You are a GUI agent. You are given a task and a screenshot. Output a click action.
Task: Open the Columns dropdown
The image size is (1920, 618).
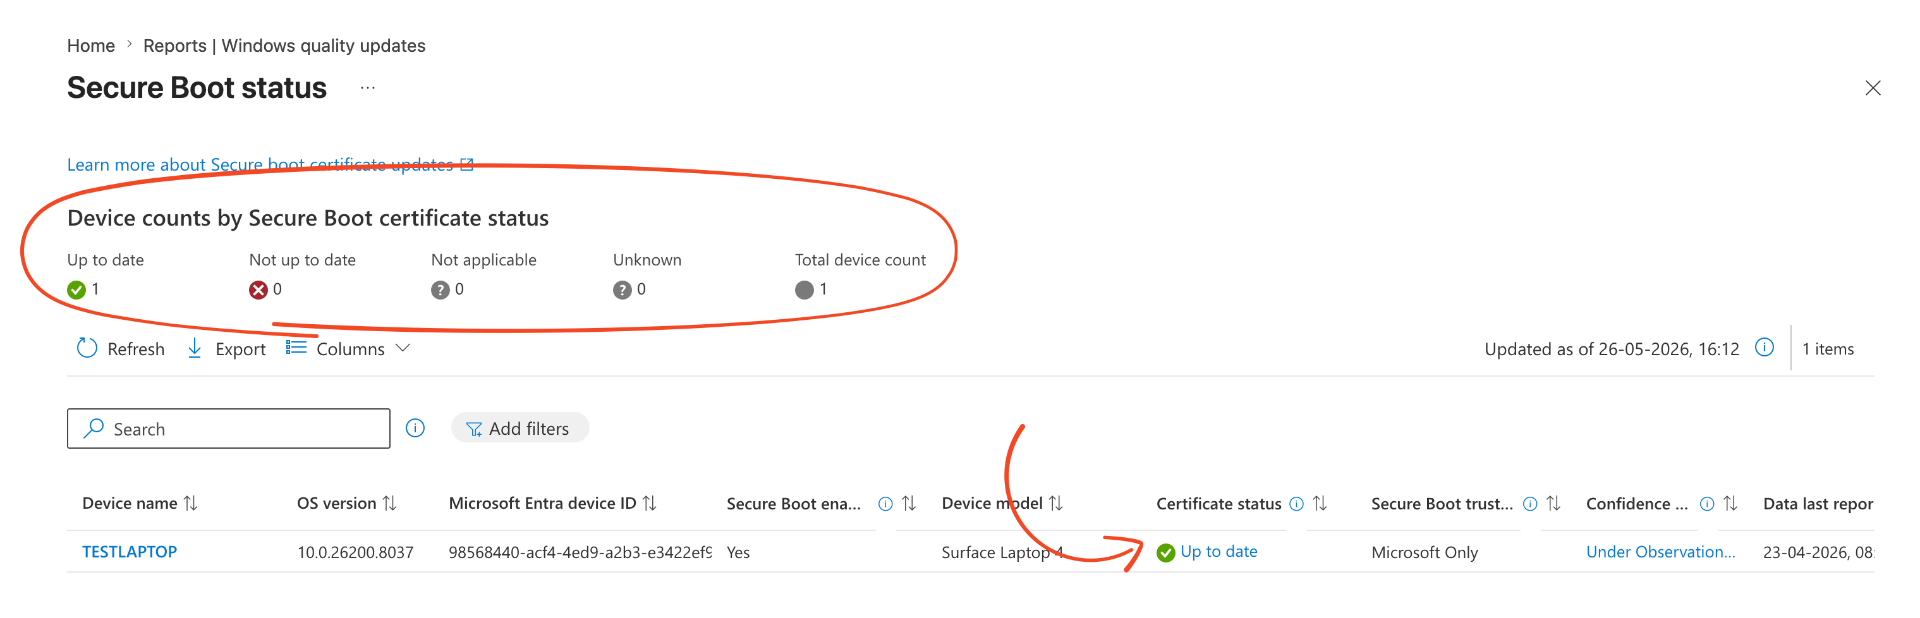click(348, 348)
